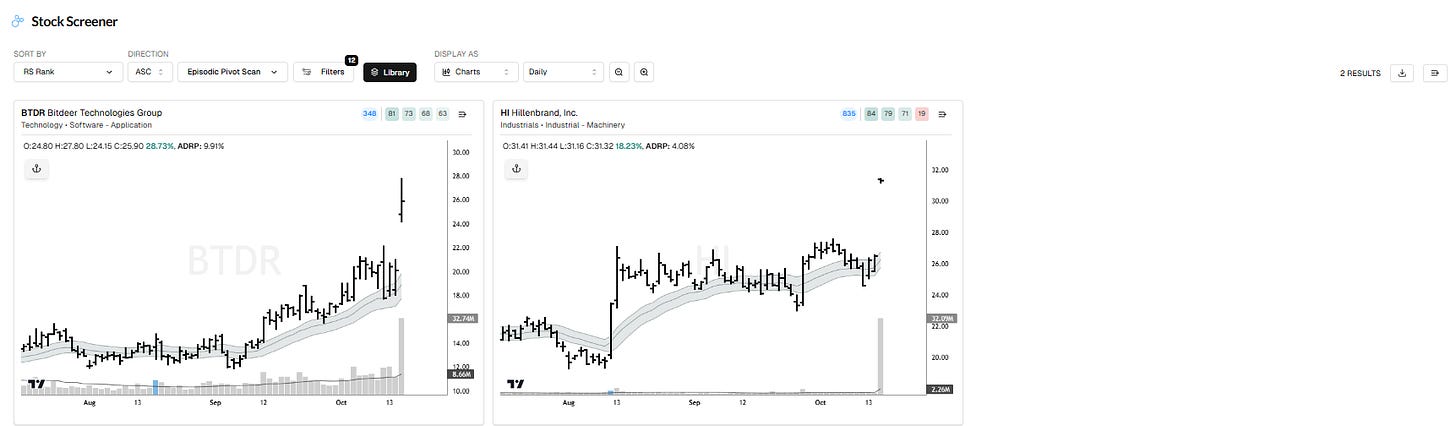Open the Library button
This screenshot has height=426, width=1456.
390,72
